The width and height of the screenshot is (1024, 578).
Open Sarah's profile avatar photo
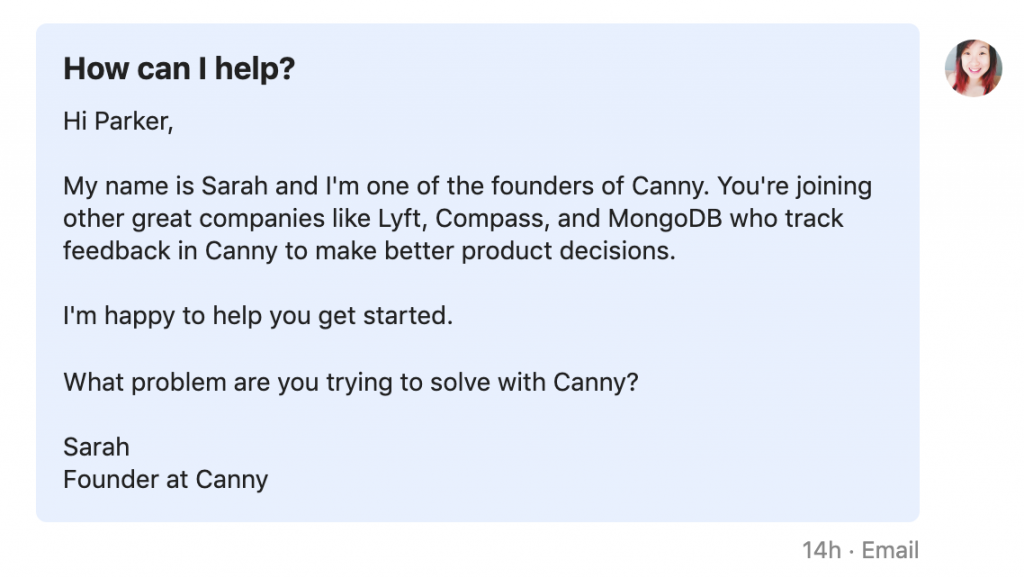(973, 68)
